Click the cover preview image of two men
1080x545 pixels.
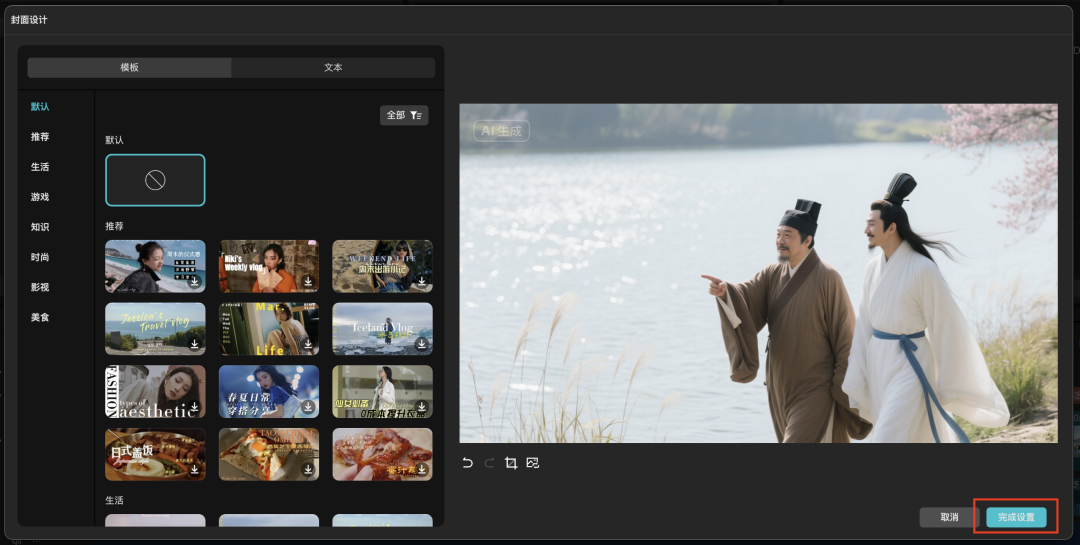point(758,273)
